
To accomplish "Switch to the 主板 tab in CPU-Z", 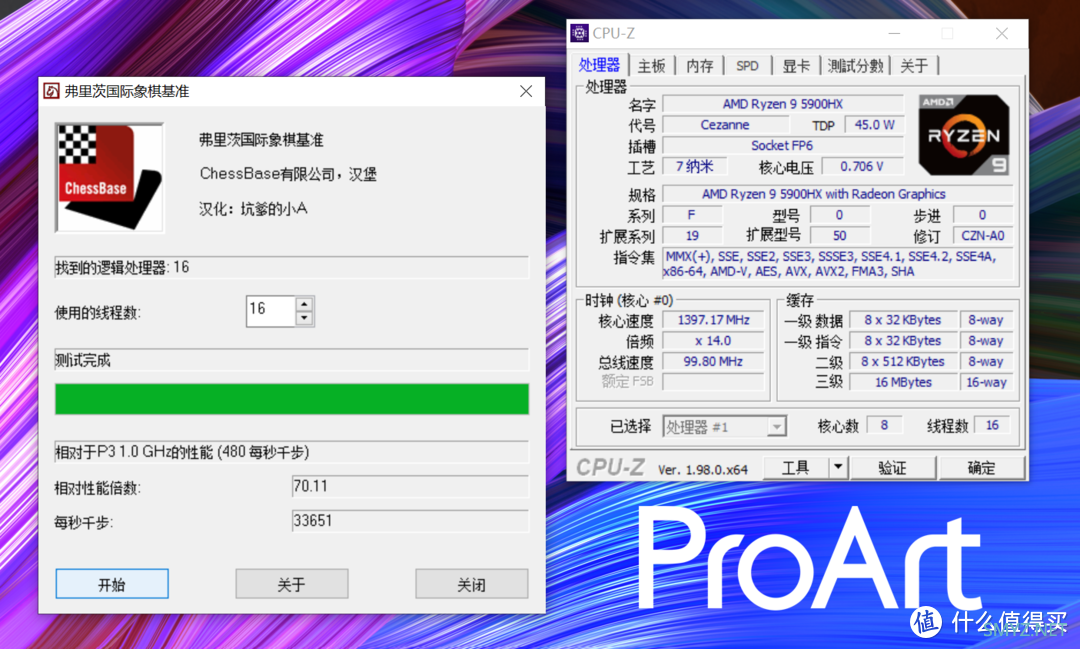I will pyautogui.click(x=651, y=66).
